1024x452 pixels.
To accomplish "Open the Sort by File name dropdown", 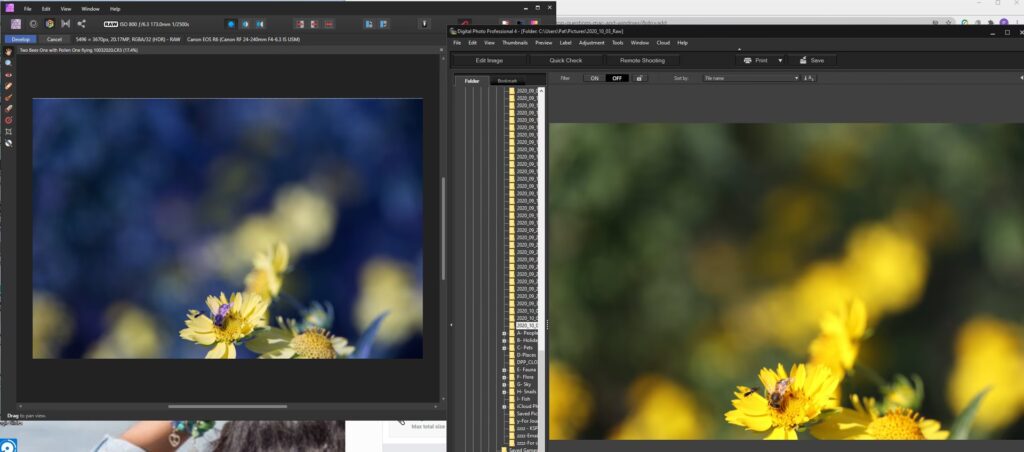I will [x=751, y=78].
